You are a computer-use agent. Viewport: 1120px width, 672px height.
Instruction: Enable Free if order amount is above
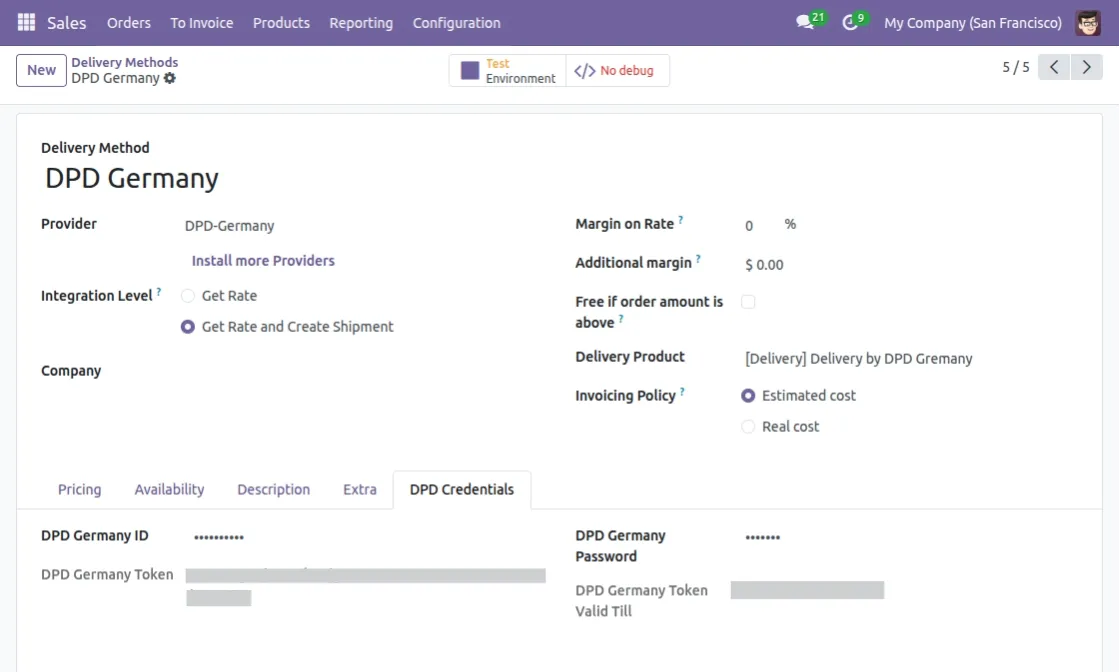point(748,302)
